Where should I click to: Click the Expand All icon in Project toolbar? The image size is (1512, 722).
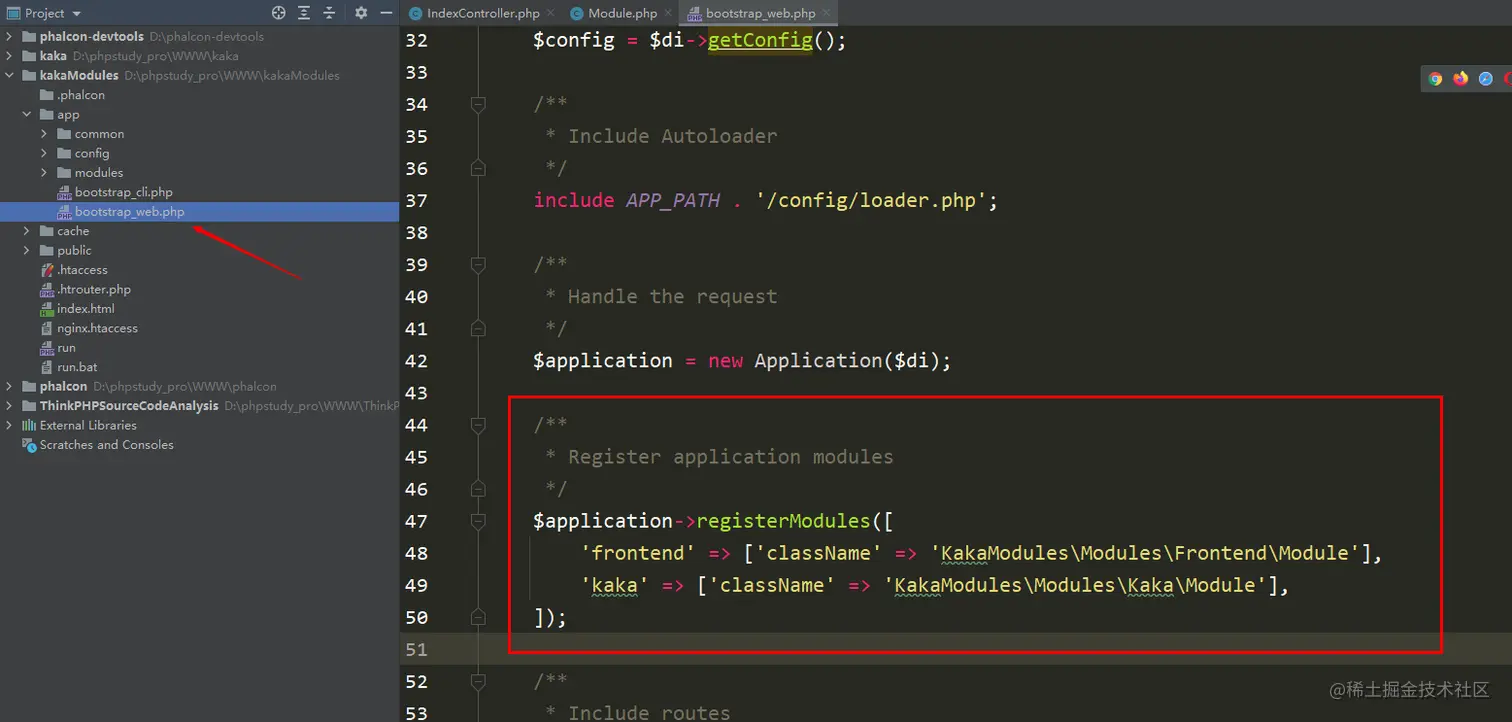pos(304,13)
